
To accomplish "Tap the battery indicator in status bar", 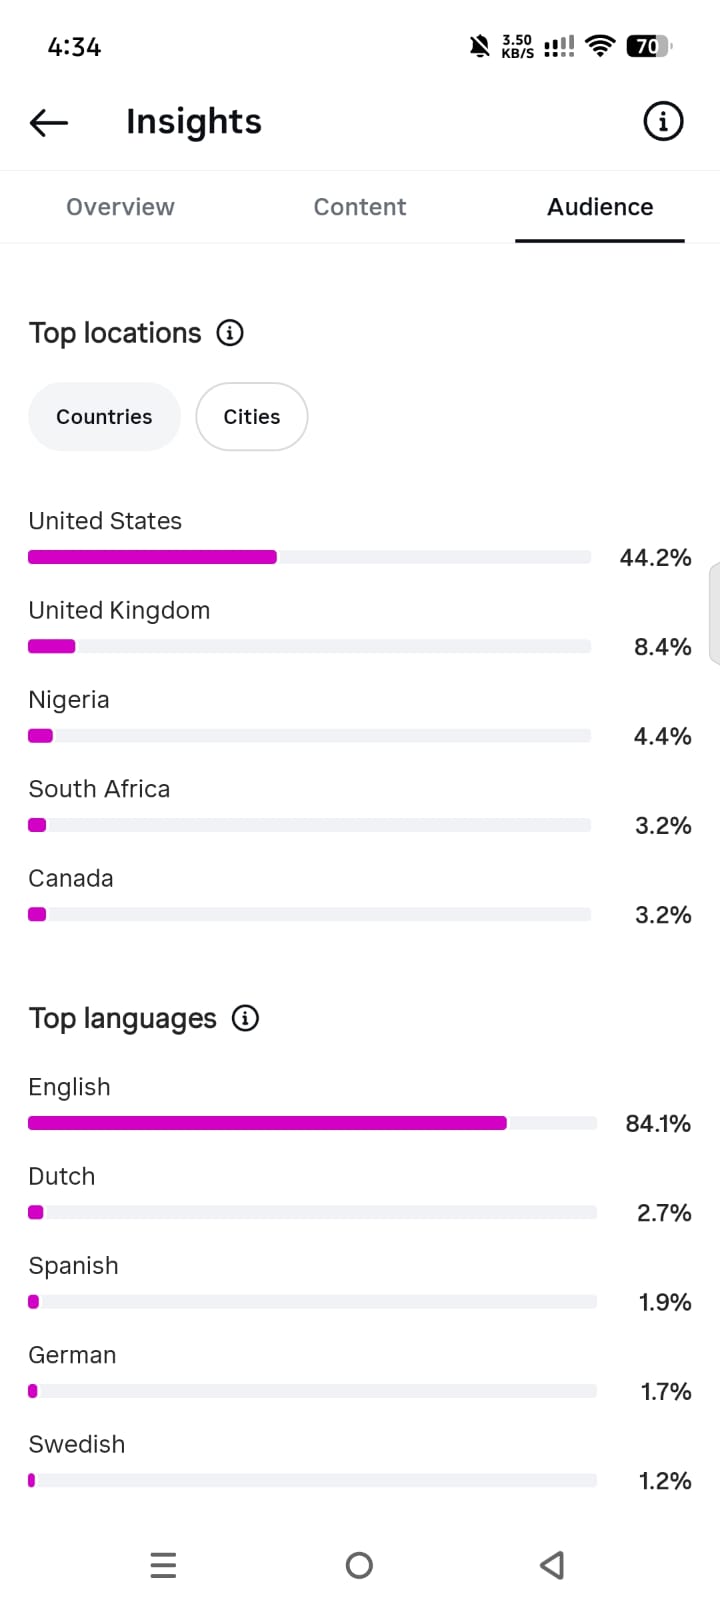I will pyautogui.click(x=649, y=46).
